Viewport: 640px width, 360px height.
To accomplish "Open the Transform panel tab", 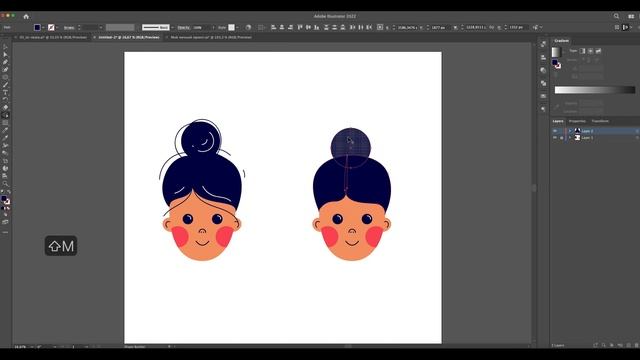I will (x=600, y=121).
